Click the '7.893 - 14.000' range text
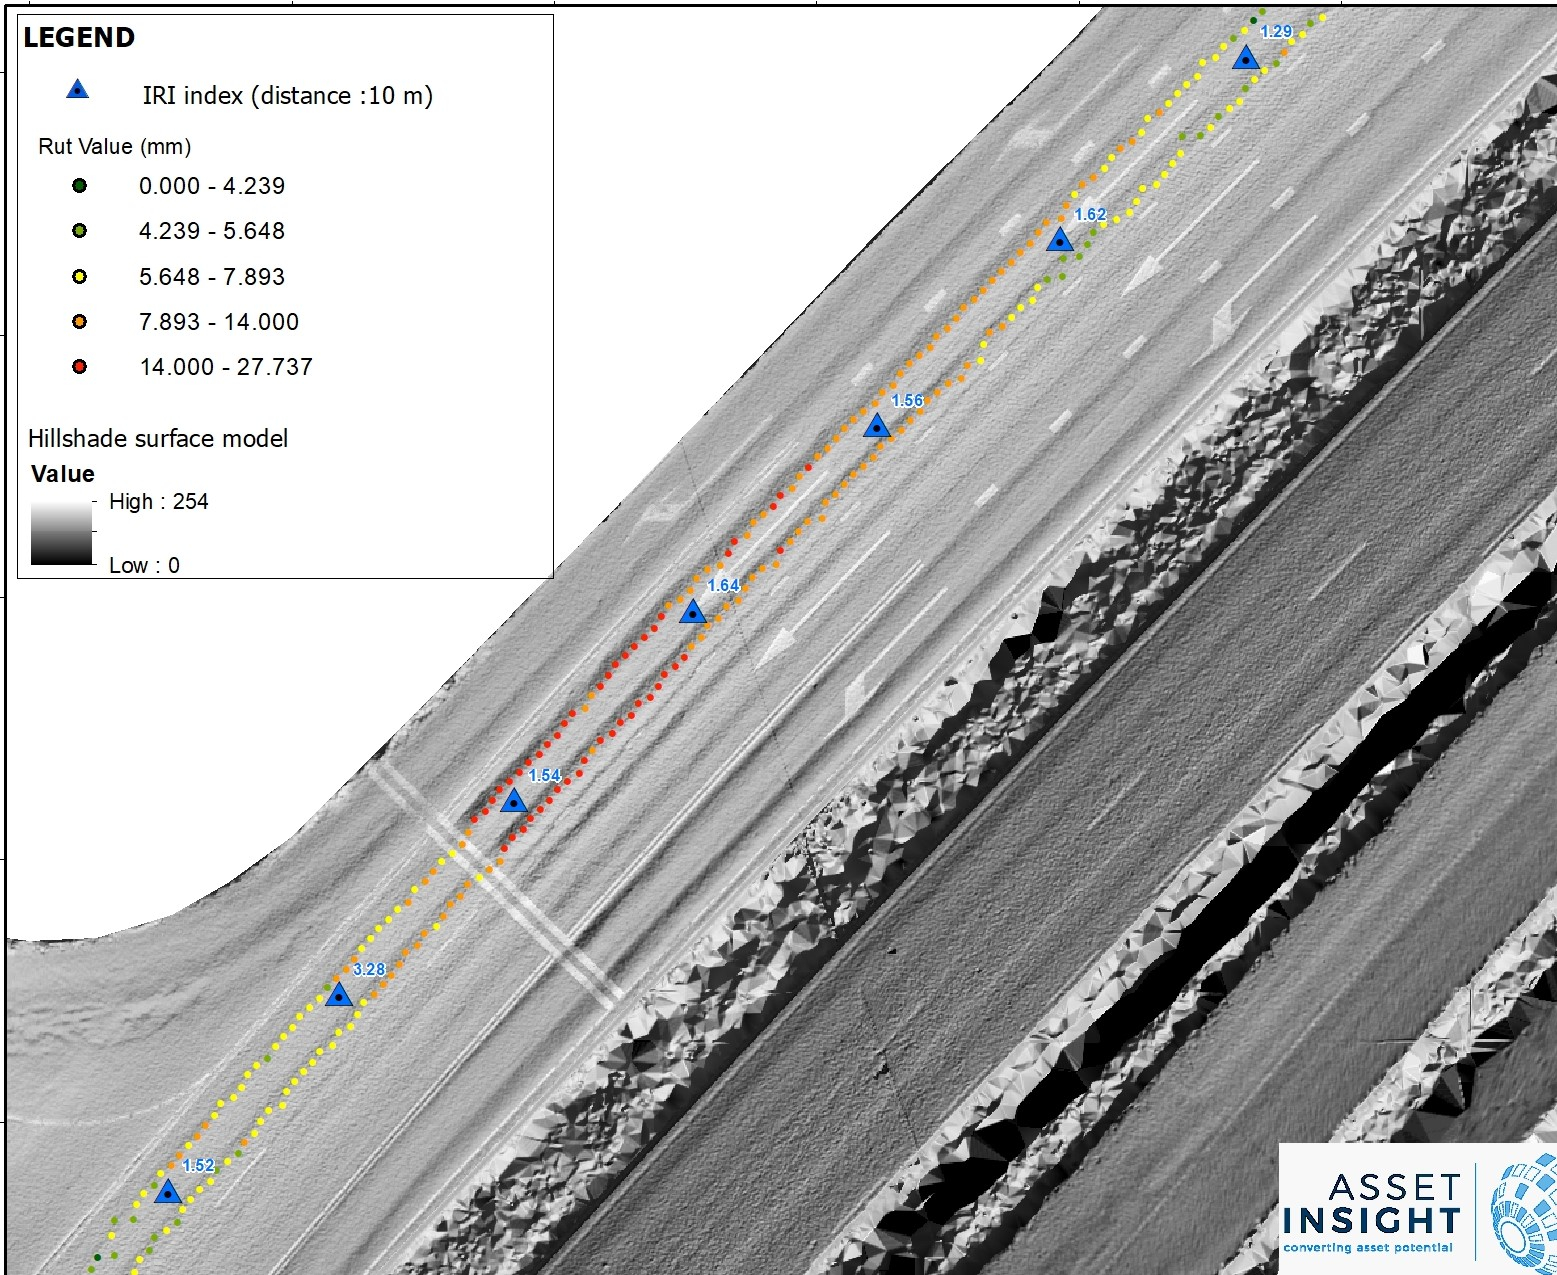1557x1275 pixels. 219,322
